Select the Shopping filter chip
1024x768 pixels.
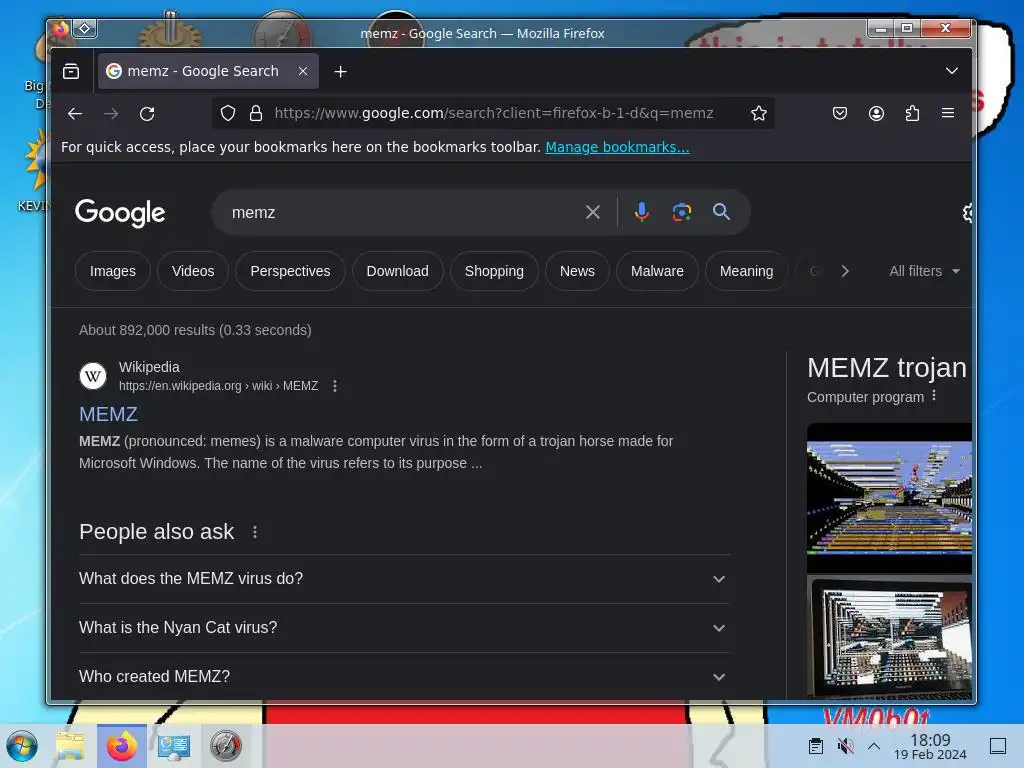point(494,271)
